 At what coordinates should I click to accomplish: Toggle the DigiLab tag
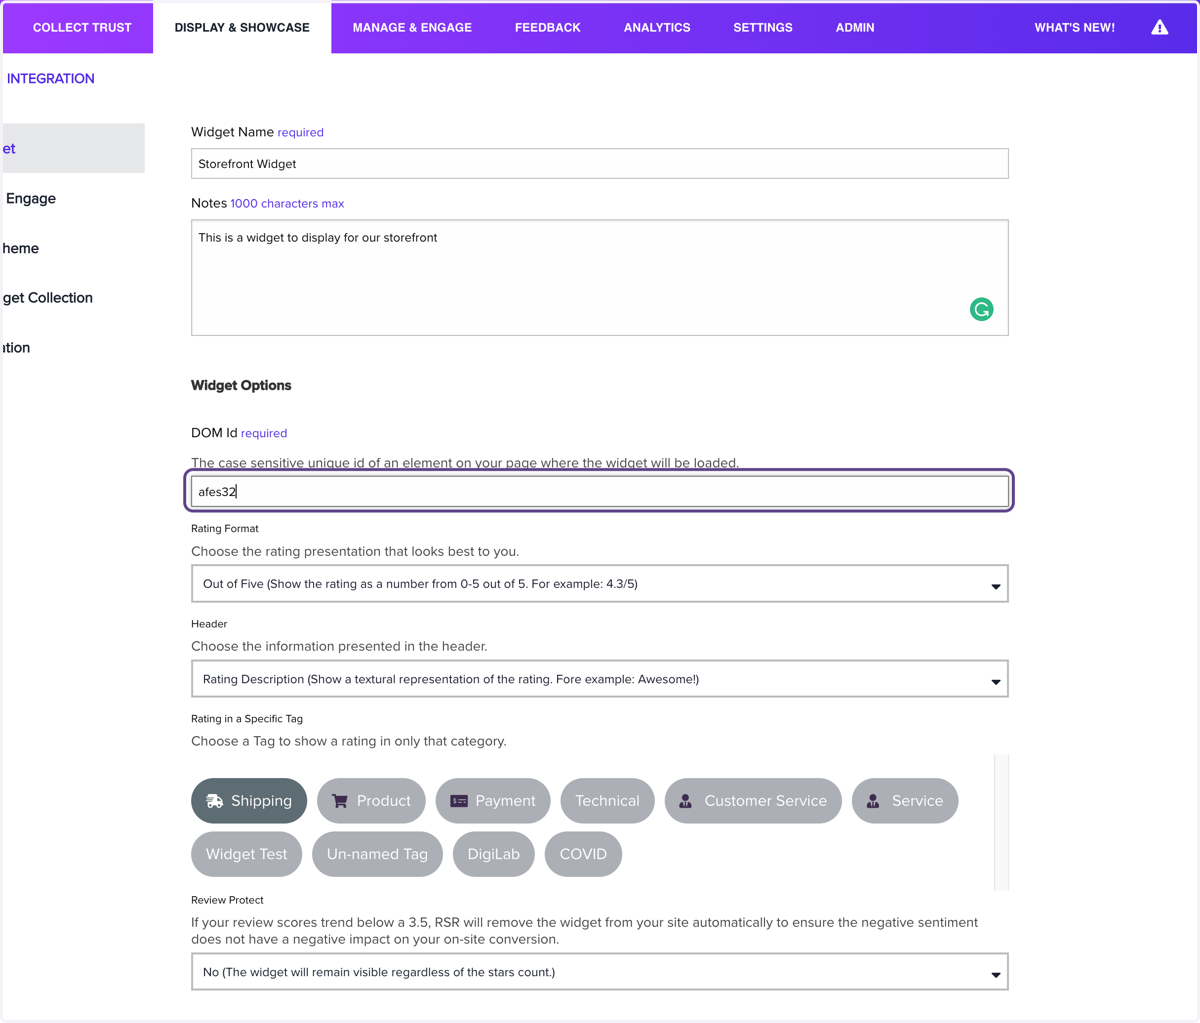click(x=494, y=854)
